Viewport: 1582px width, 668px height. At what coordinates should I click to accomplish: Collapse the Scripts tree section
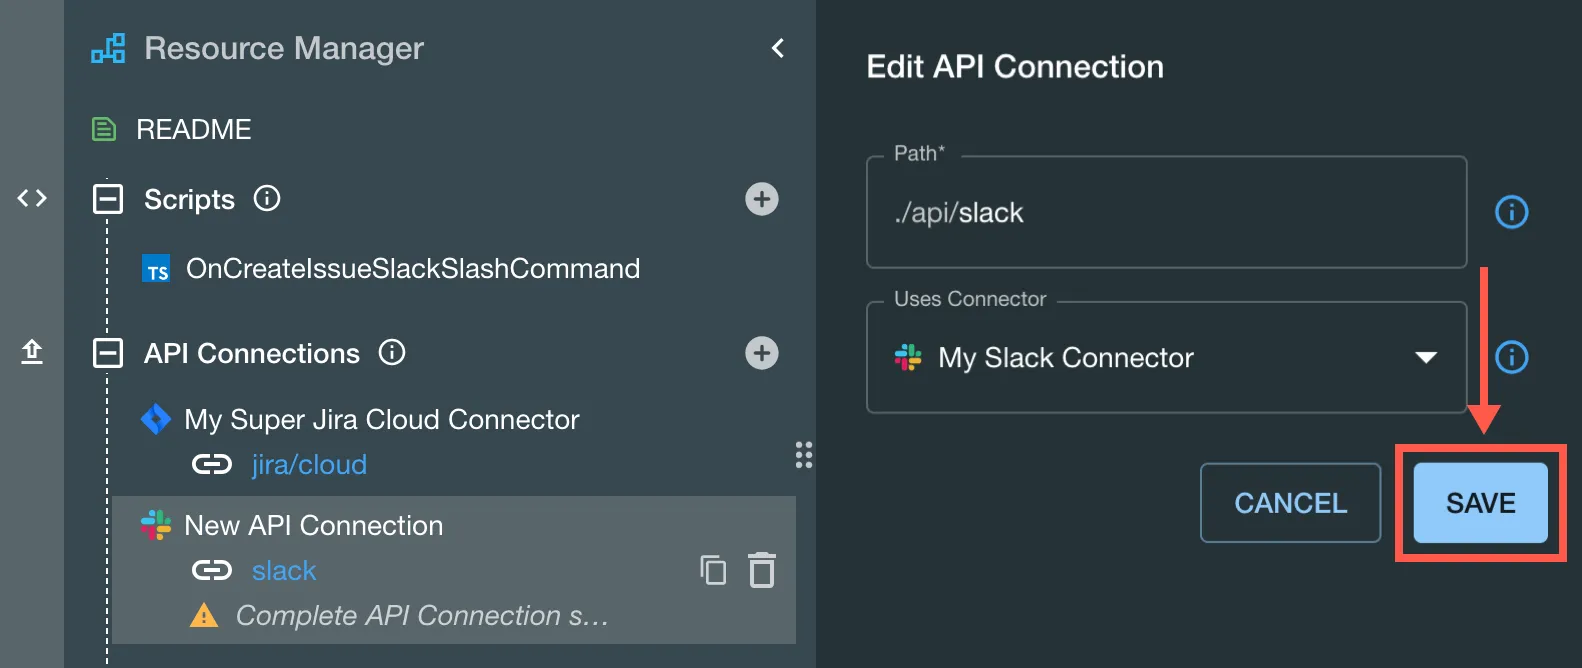point(108,199)
